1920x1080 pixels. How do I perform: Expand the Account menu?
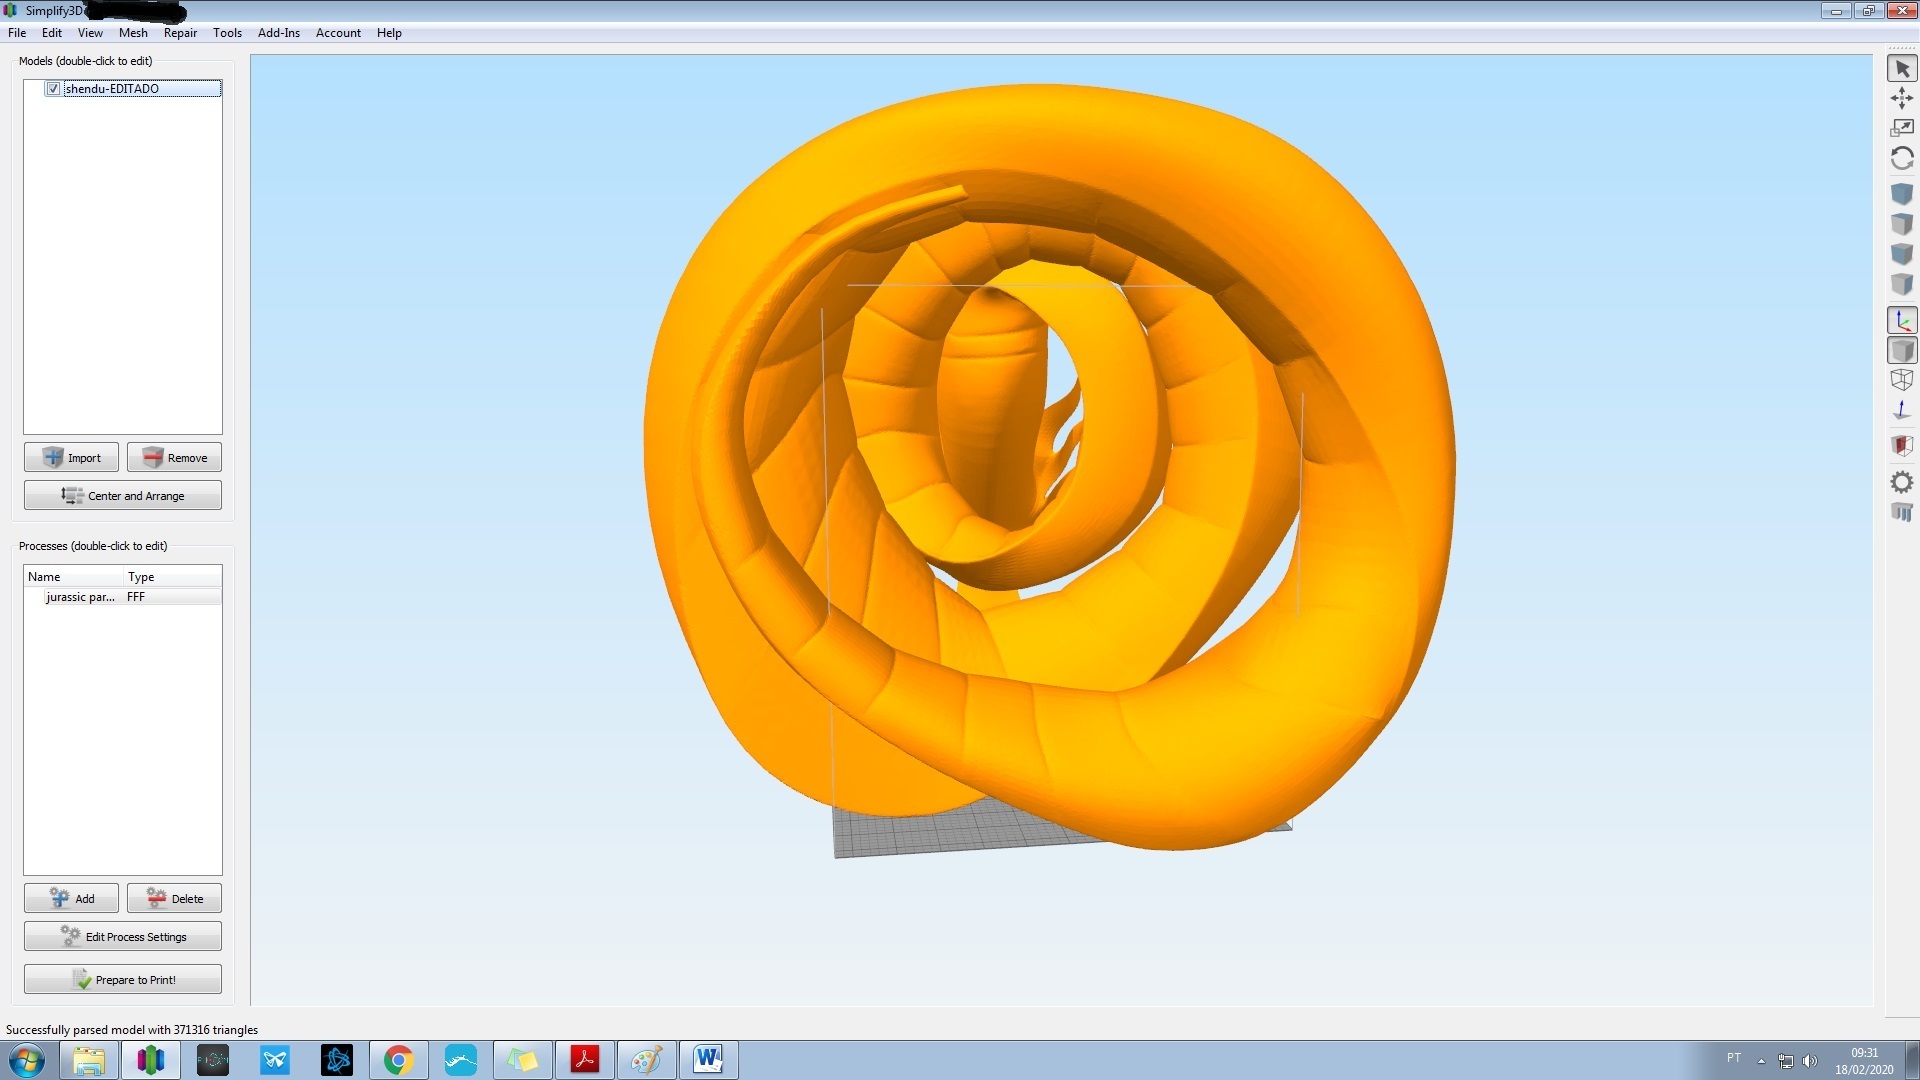pyautogui.click(x=338, y=32)
